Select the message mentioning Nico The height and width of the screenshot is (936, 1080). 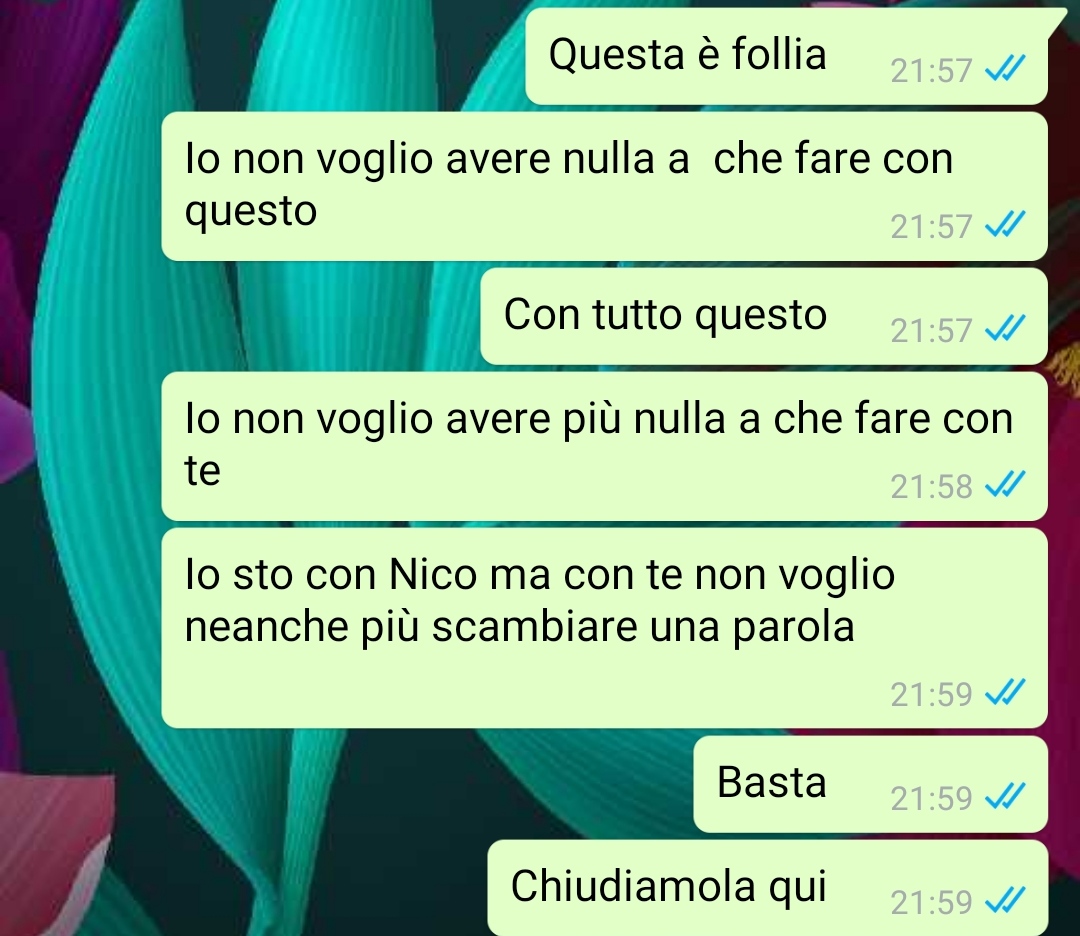(605, 628)
